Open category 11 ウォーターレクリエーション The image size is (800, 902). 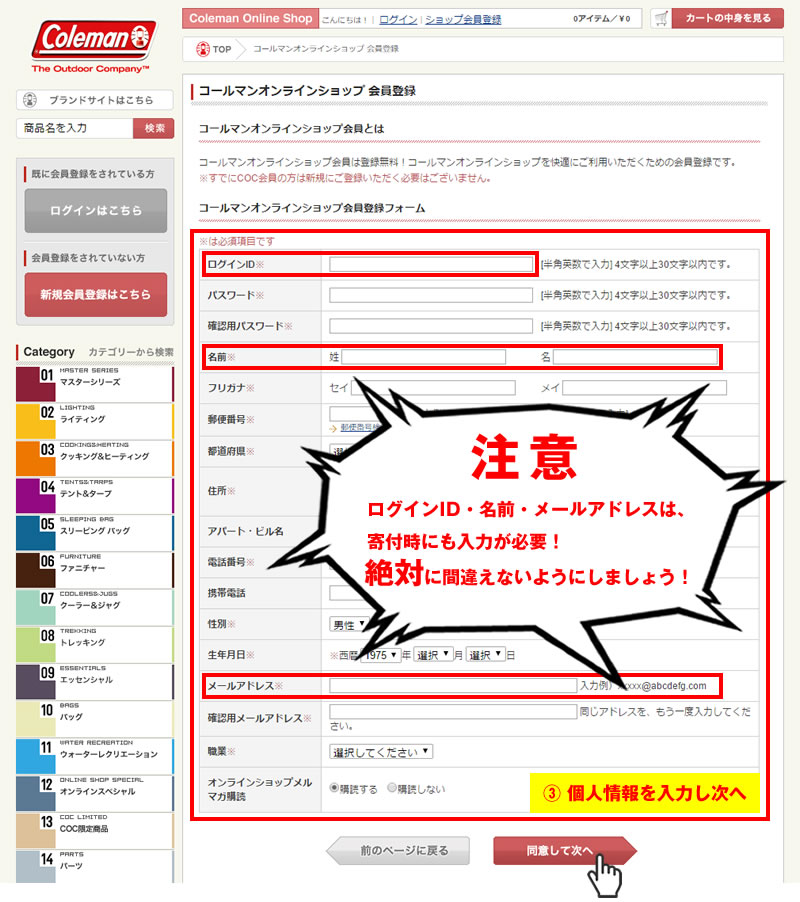click(95, 756)
